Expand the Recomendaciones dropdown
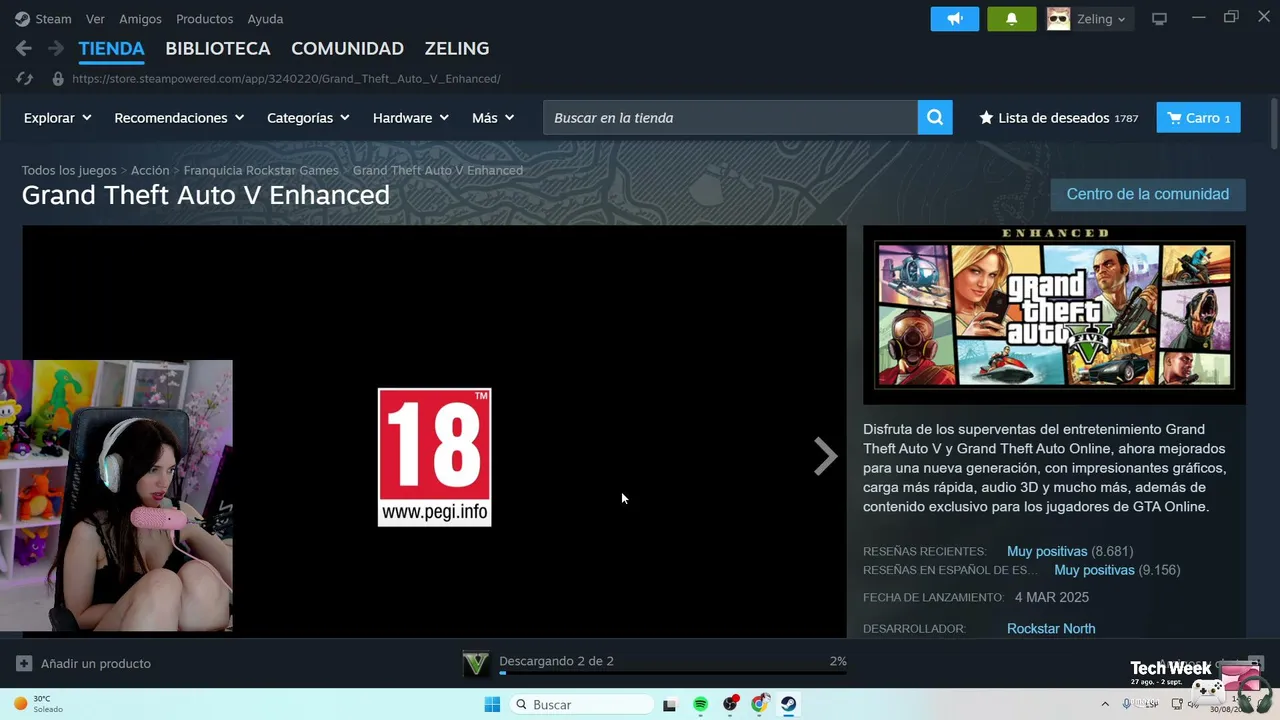This screenshot has height=720, width=1280. [x=179, y=118]
